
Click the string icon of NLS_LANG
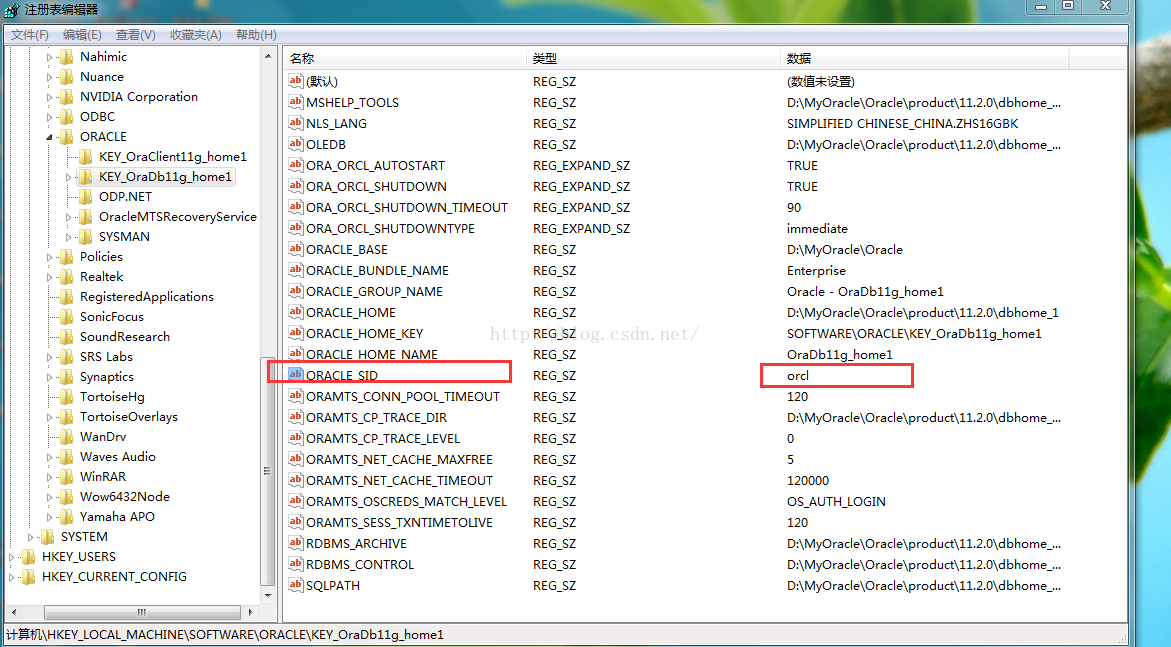[296, 123]
